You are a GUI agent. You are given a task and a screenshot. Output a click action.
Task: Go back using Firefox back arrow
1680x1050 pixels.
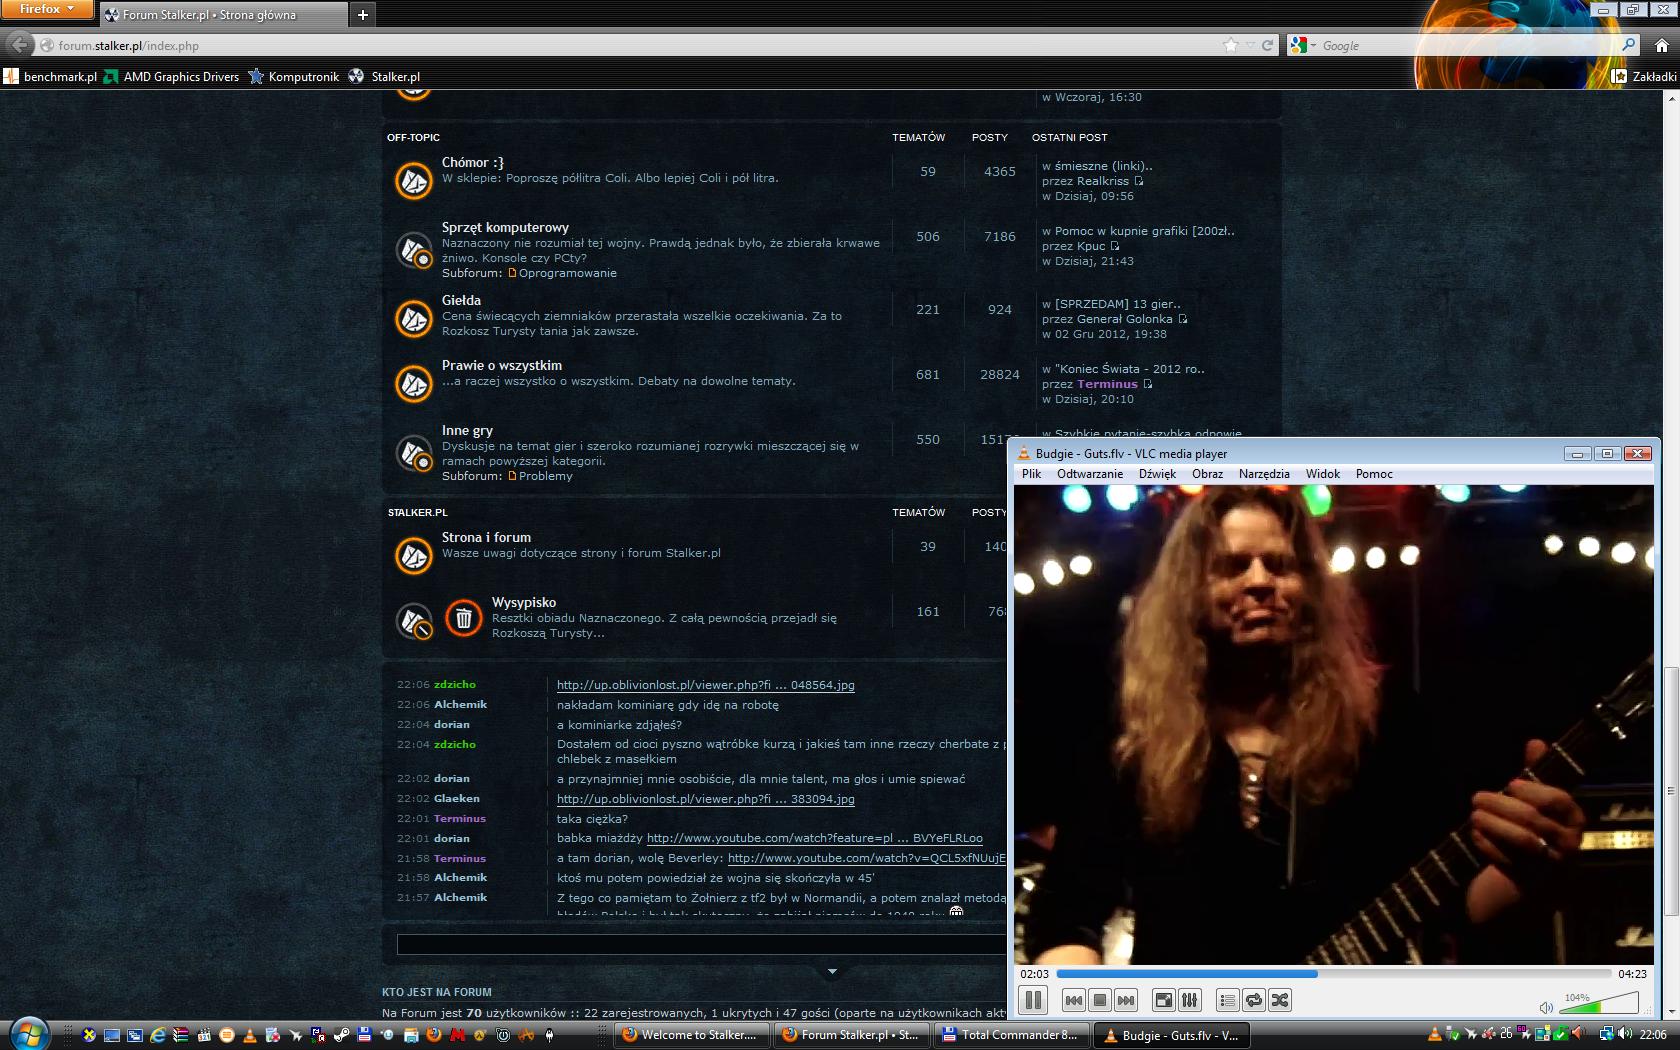pos(19,45)
